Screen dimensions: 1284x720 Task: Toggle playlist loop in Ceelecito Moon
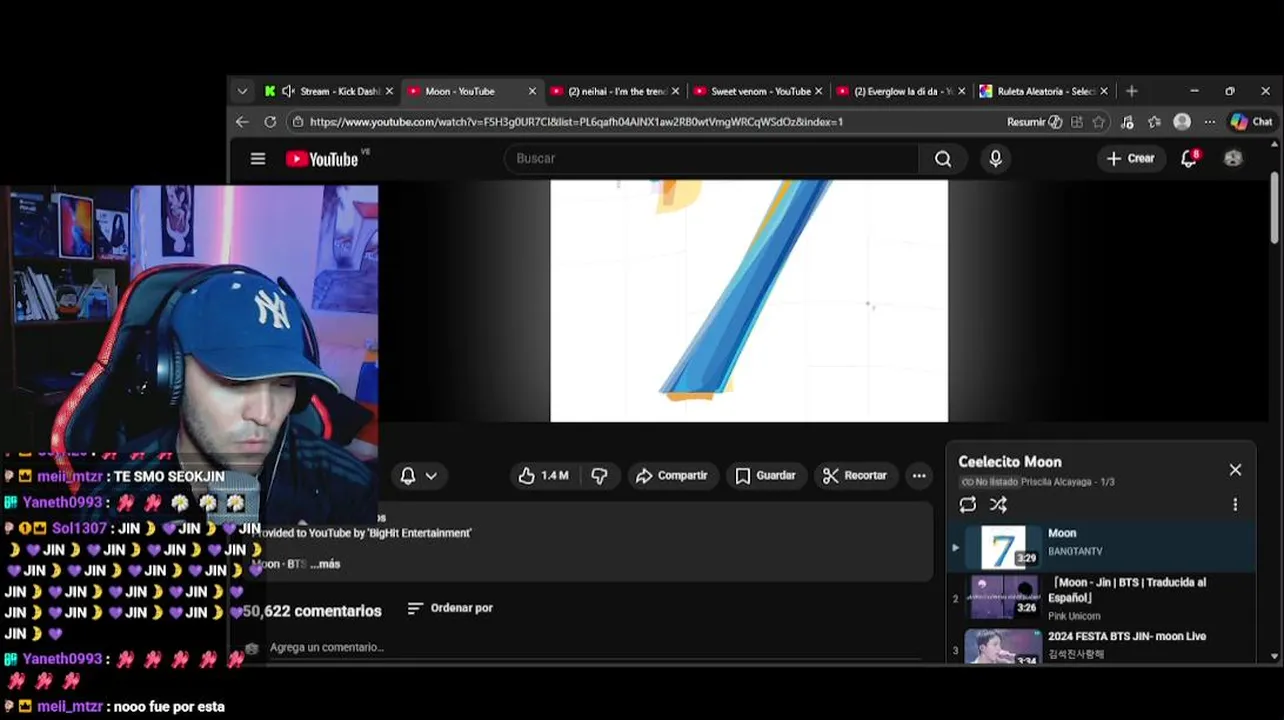(x=968, y=505)
